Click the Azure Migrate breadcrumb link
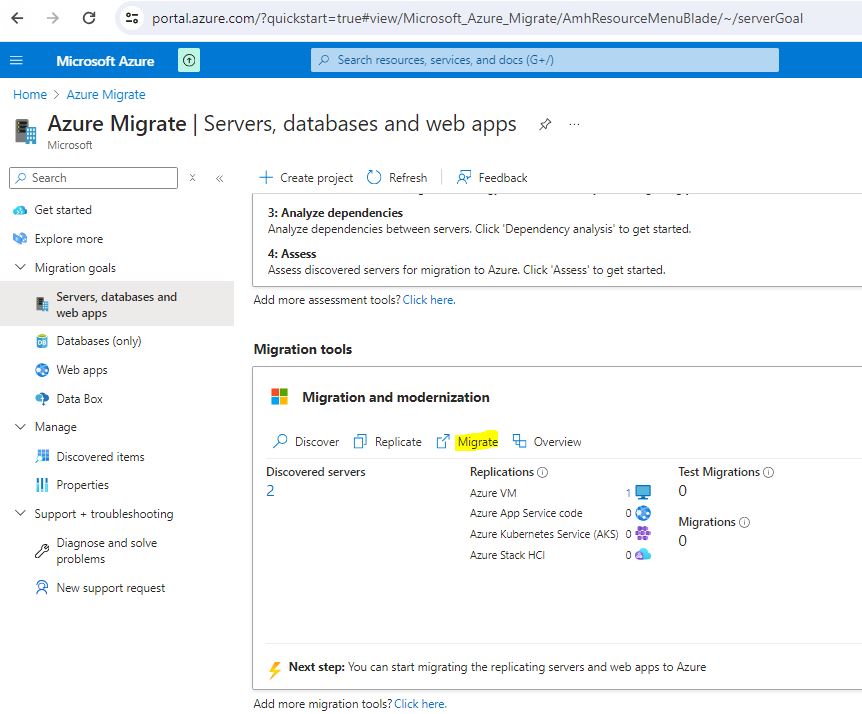The width and height of the screenshot is (862, 714). 106,95
